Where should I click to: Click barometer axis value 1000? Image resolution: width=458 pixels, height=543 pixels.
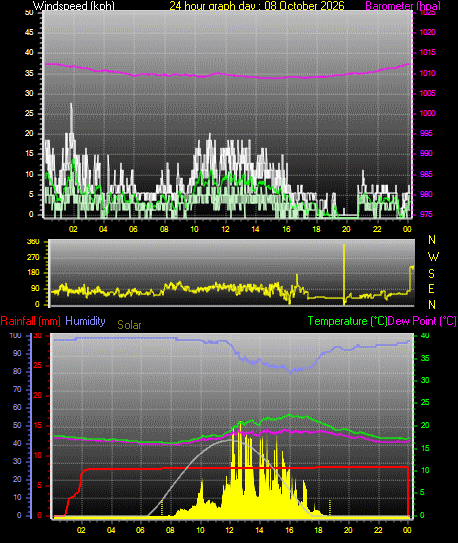tap(428, 114)
